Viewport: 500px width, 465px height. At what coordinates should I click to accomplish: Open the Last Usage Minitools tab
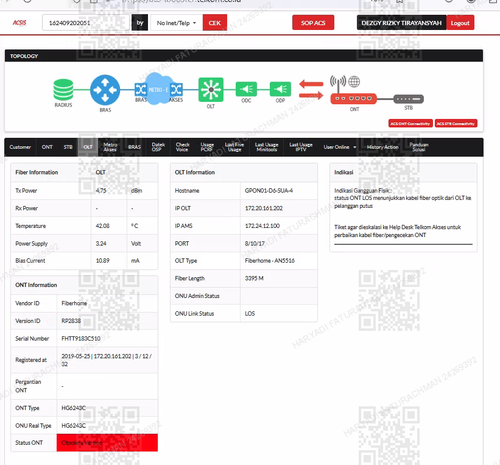coord(266,147)
